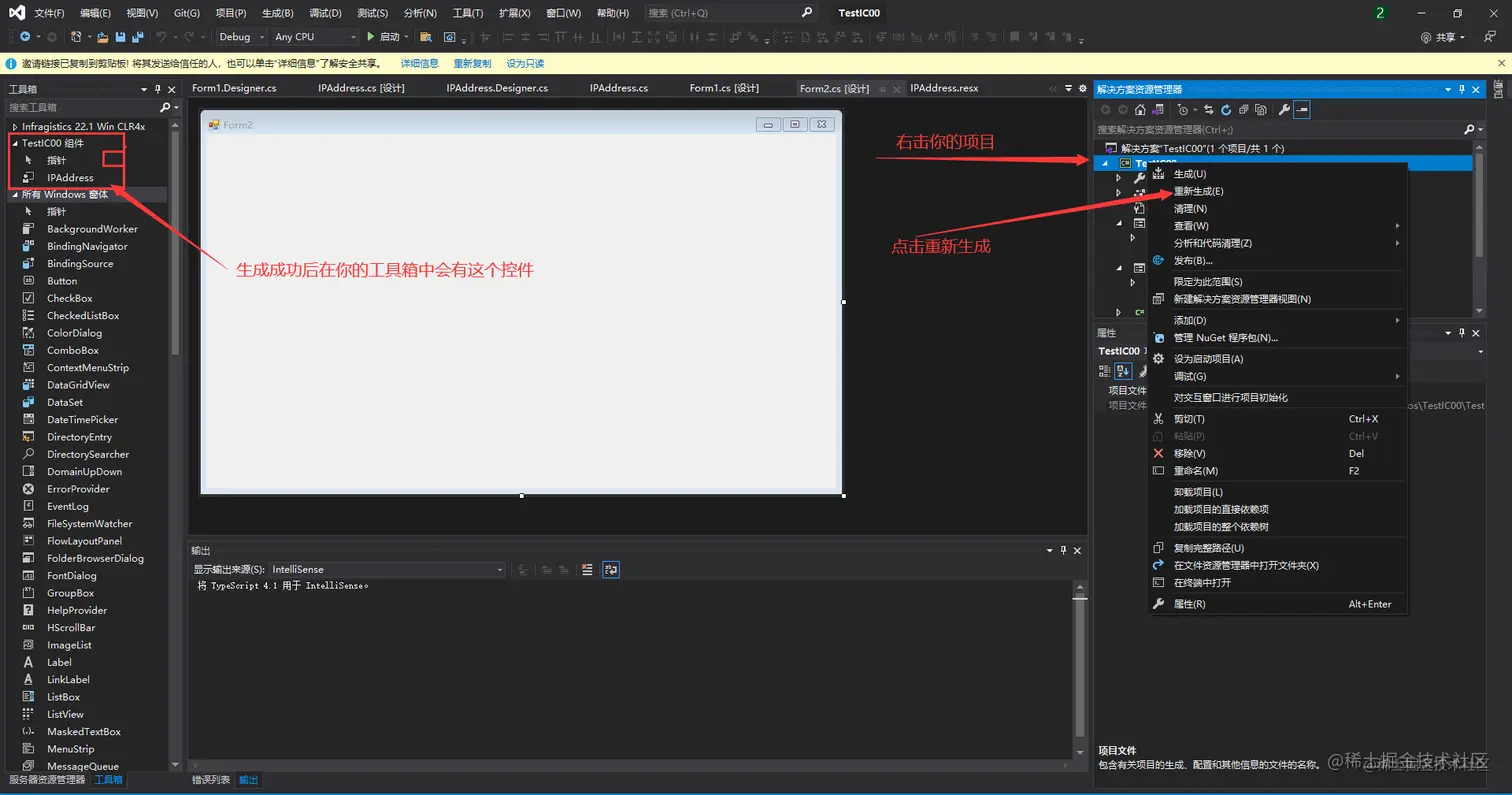
Task: Click the Home icon in Solution Explorer
Action: 1140,109
